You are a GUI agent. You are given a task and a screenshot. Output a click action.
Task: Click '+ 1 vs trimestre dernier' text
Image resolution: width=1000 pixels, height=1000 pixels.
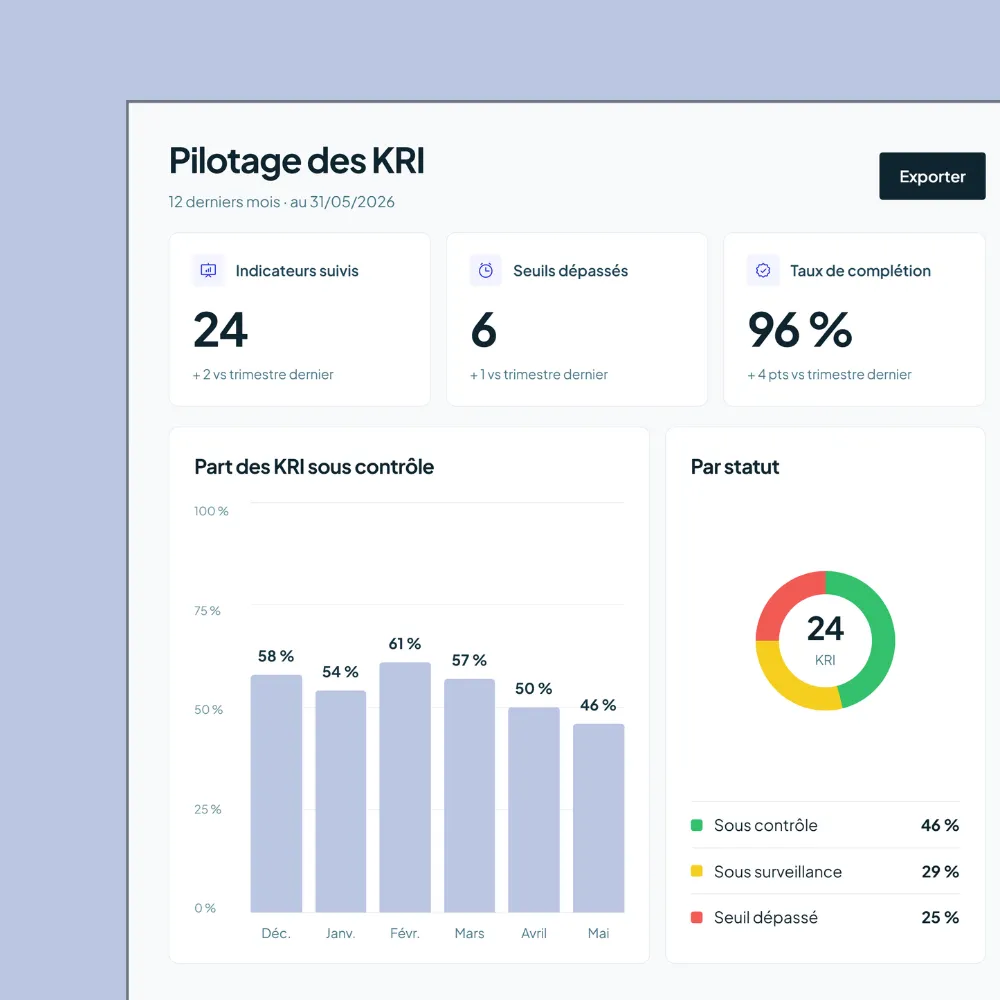(539, 374)
